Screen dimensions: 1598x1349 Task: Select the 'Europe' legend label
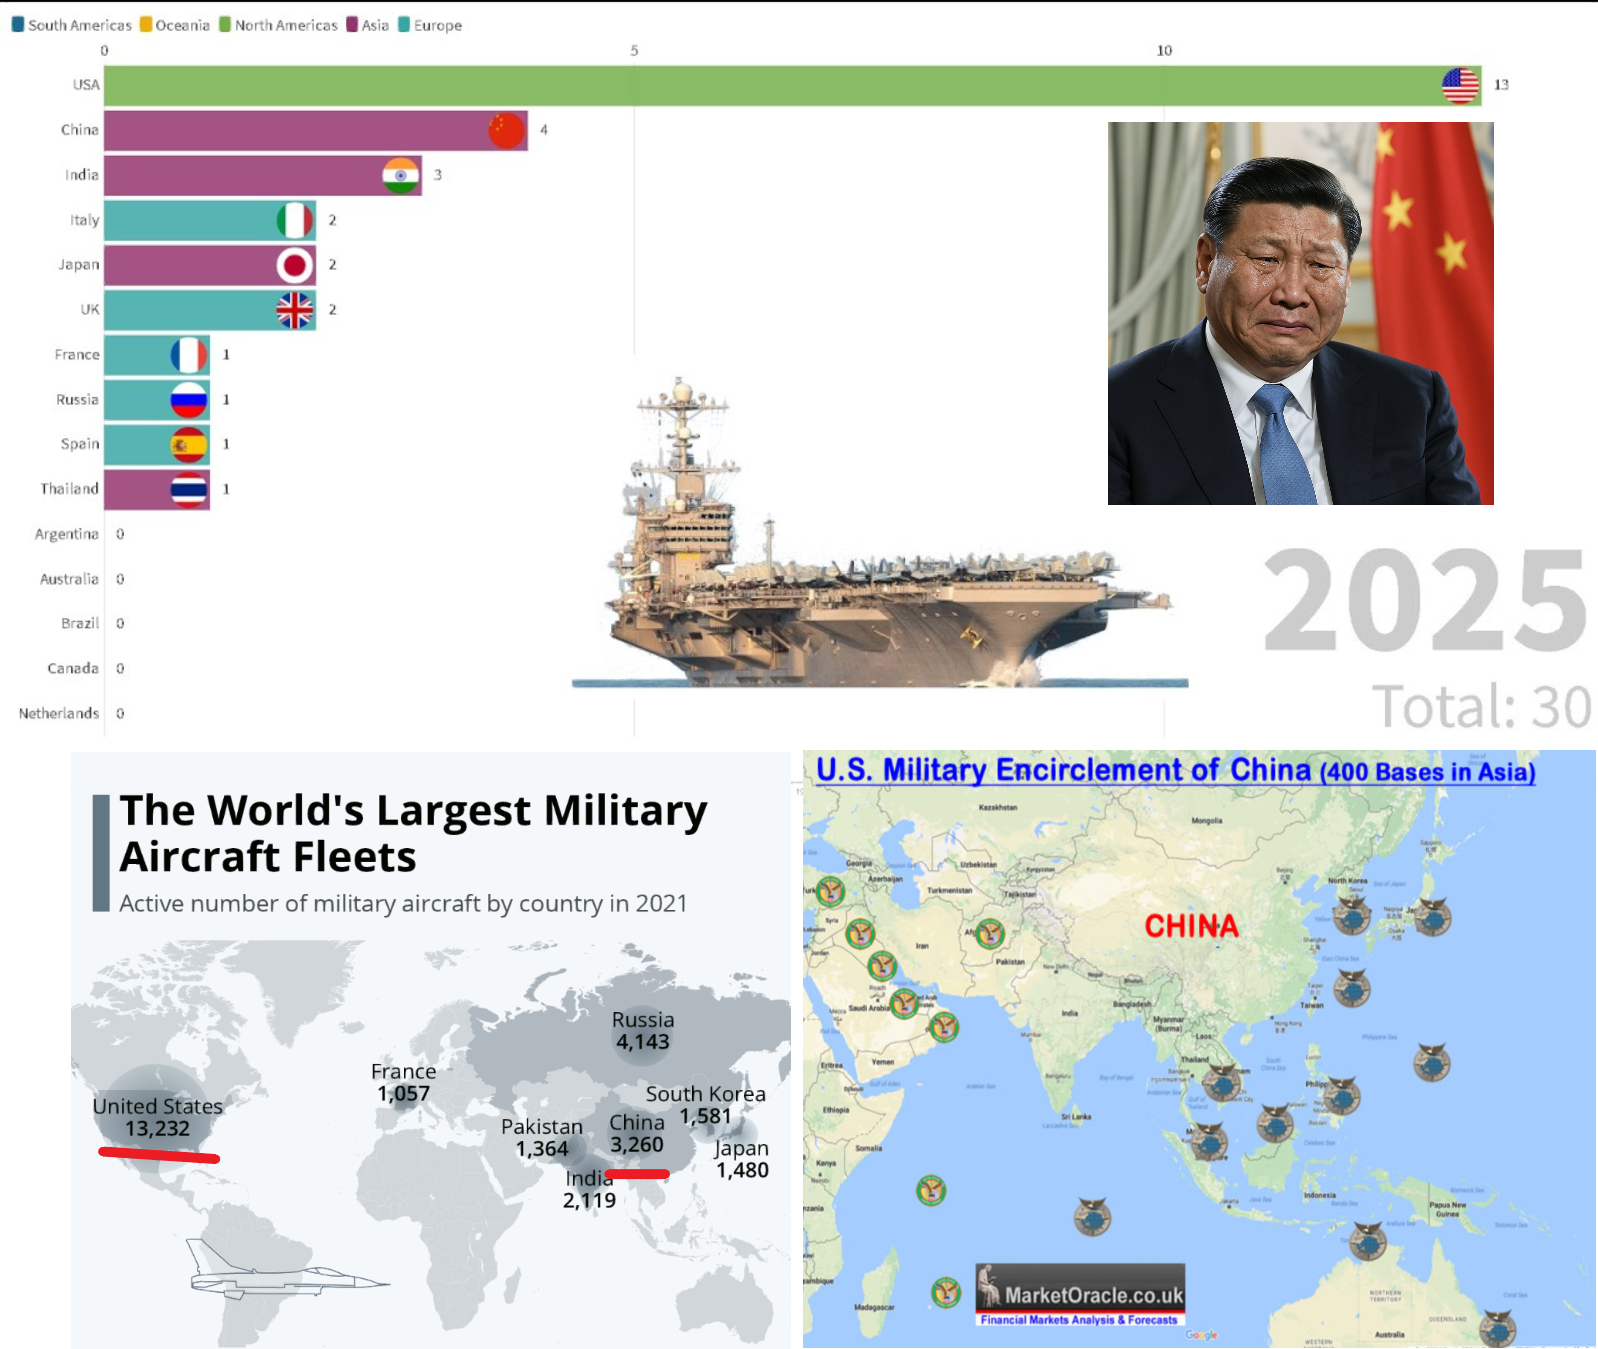[438, 25]
